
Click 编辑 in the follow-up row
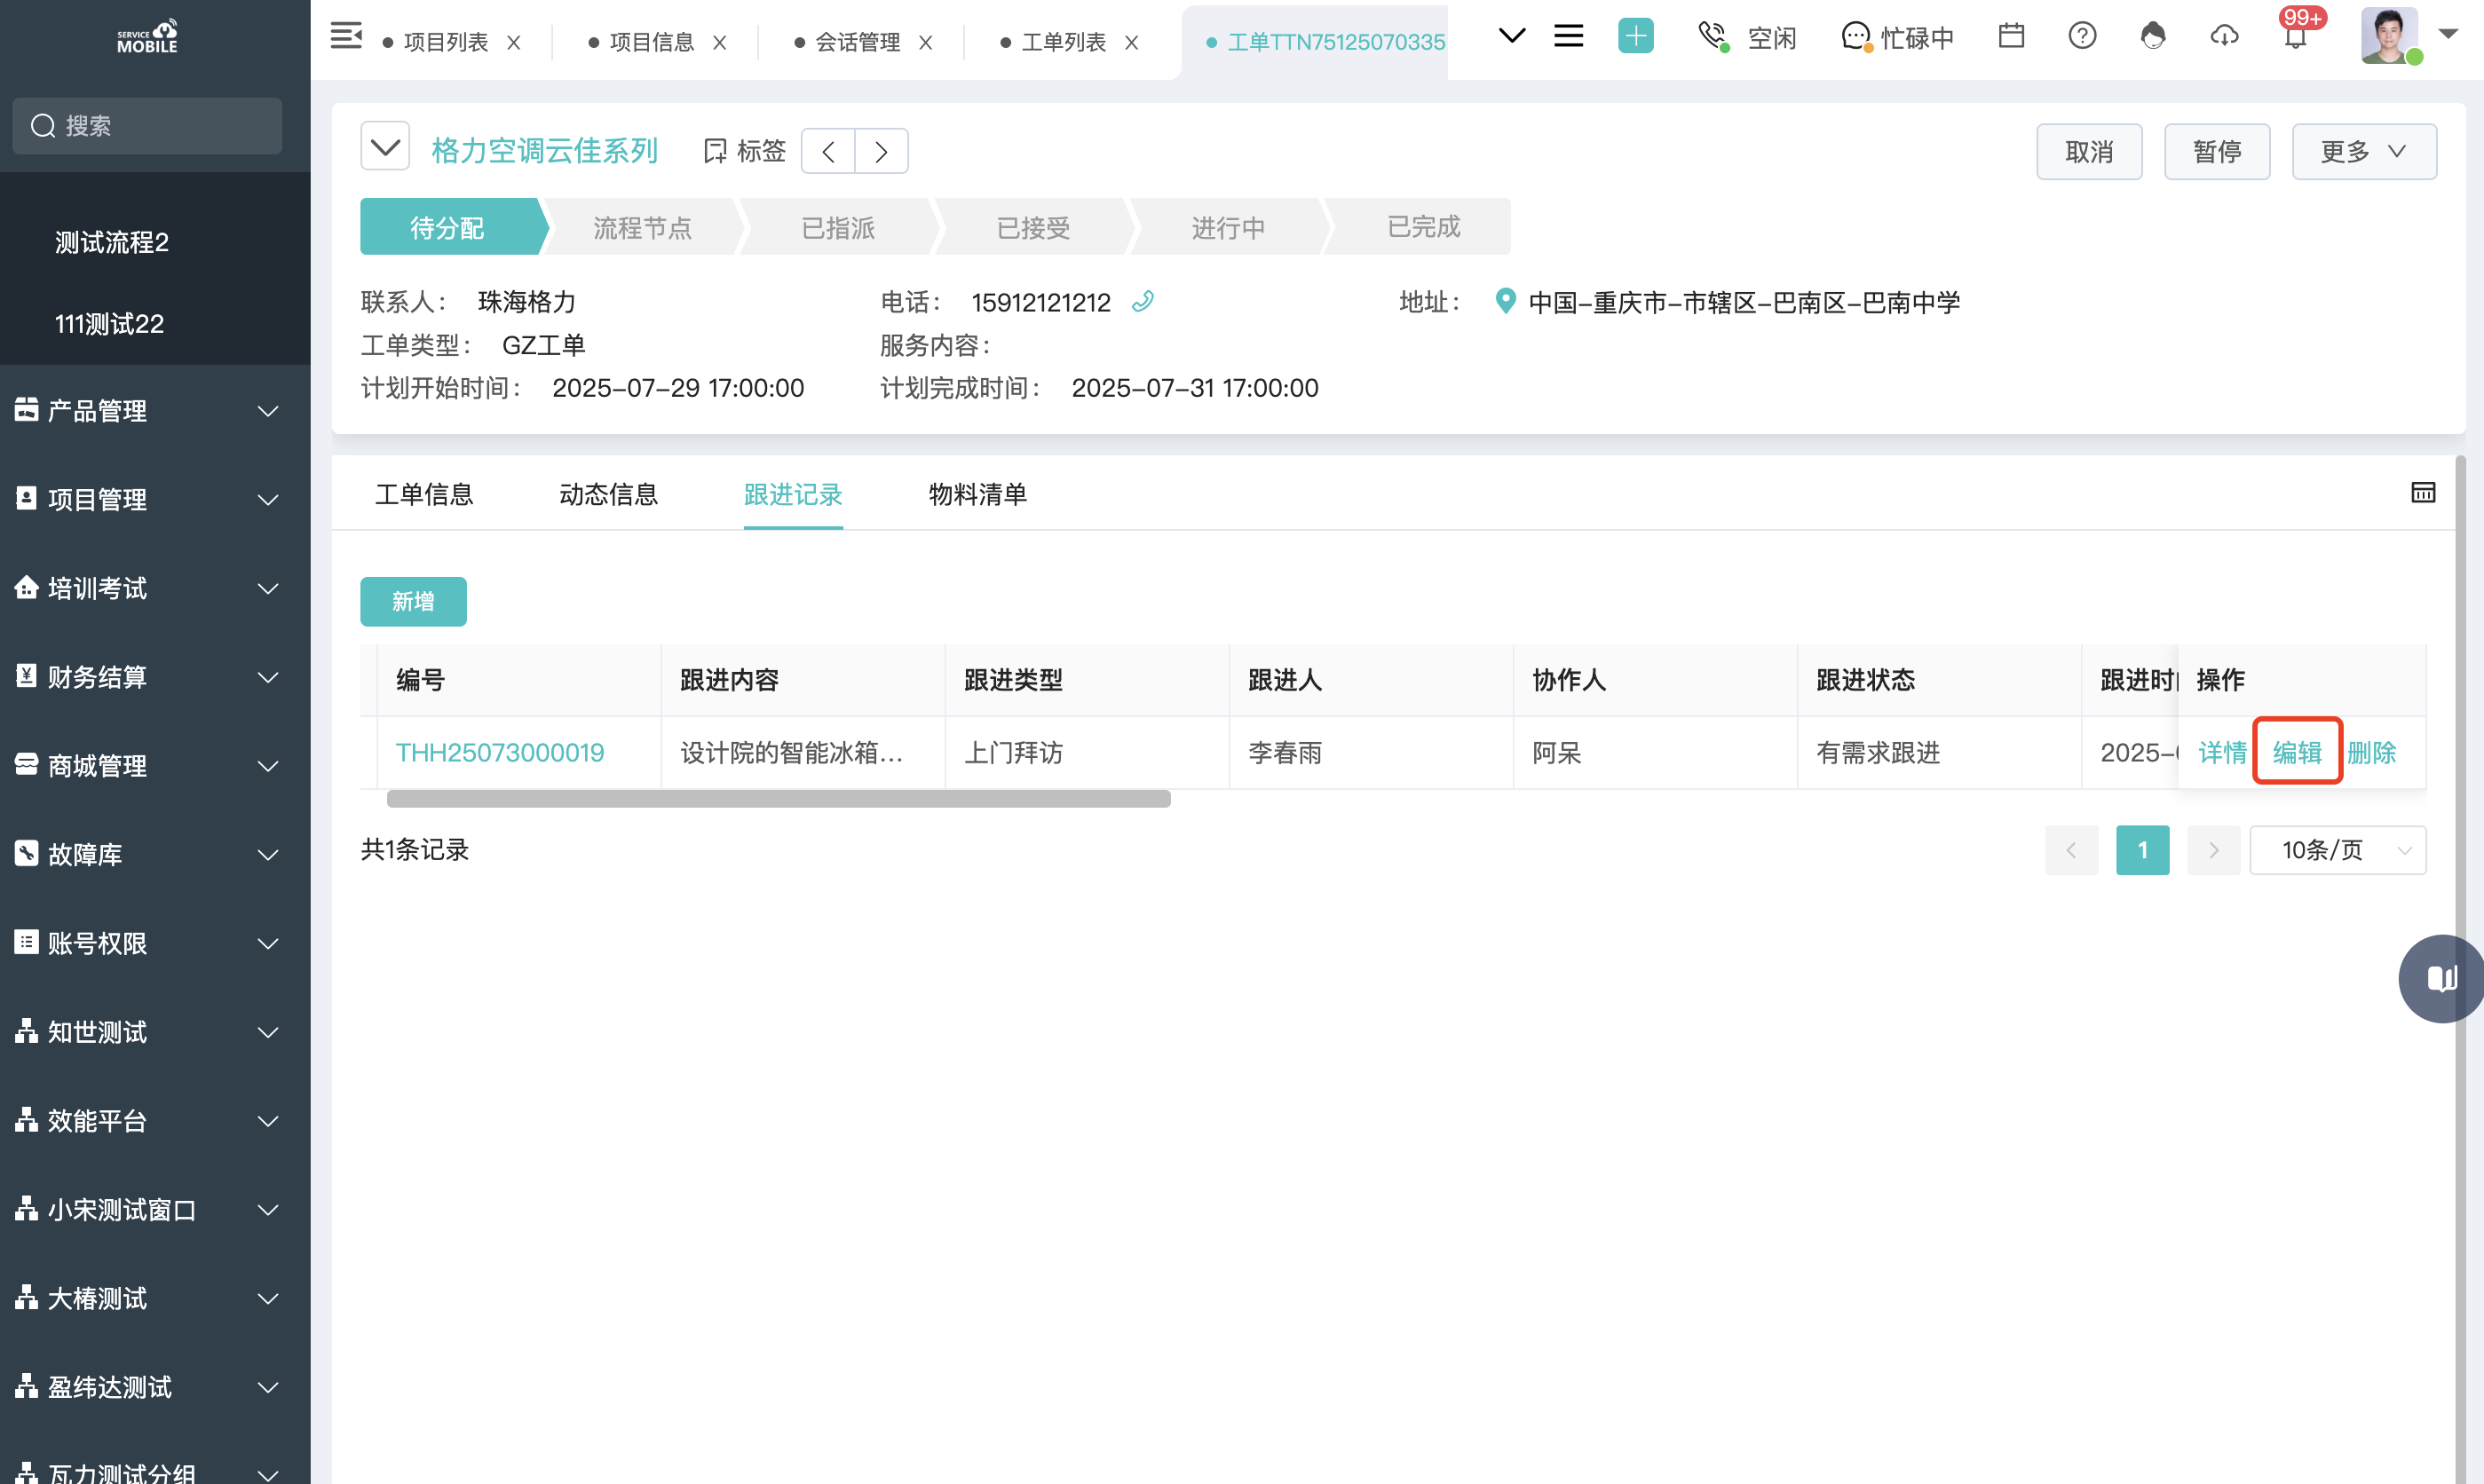(x=2297, y=752)
